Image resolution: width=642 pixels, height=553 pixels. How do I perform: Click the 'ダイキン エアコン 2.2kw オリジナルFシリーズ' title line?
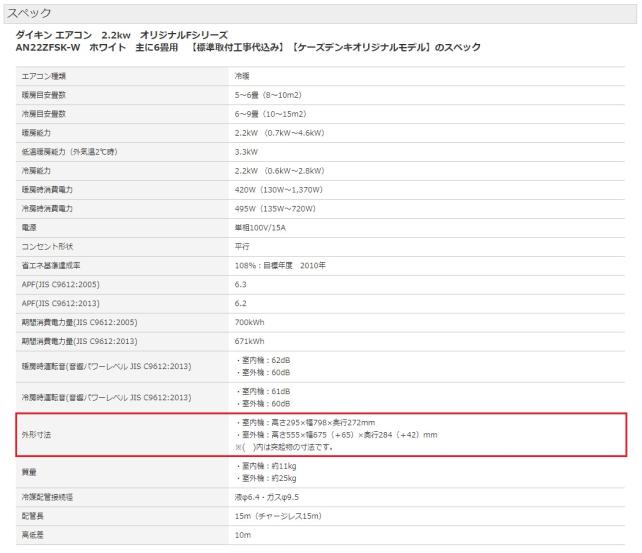click(122, 35)
